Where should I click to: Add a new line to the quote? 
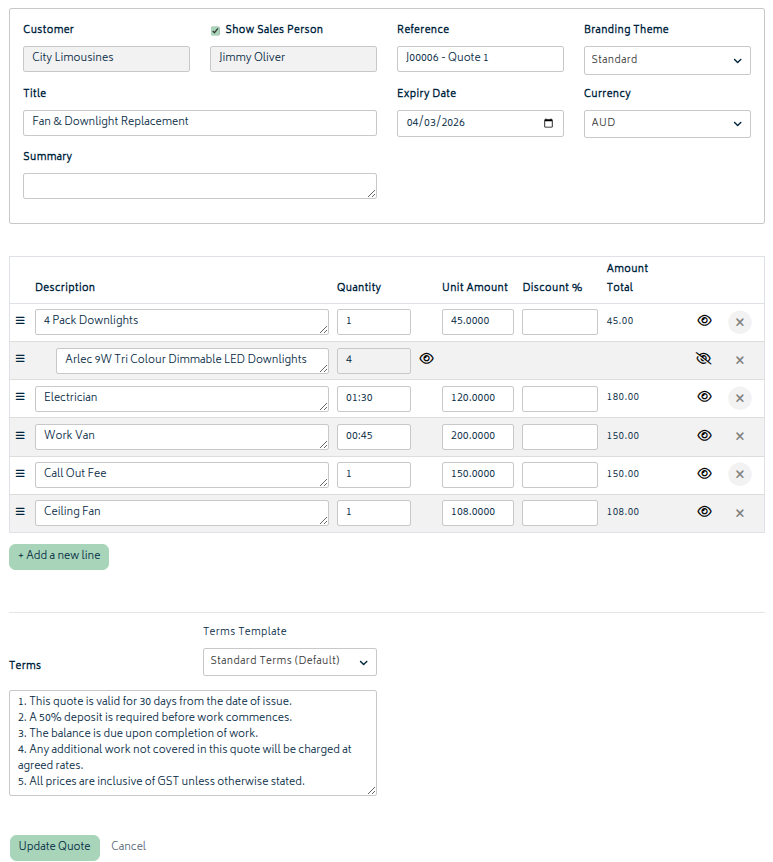click(x=59, y=556)
